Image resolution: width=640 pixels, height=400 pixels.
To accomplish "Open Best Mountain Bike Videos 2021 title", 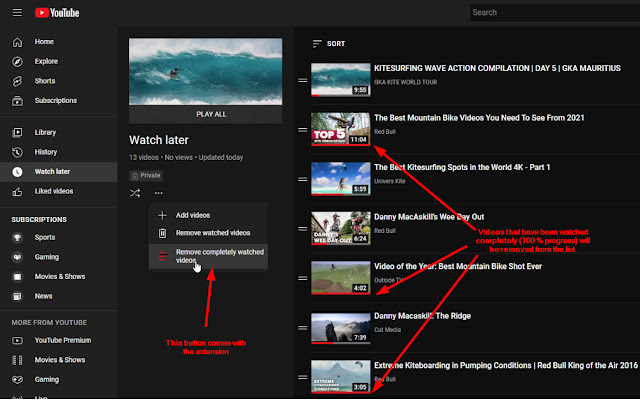I will [x=479, y=118].
